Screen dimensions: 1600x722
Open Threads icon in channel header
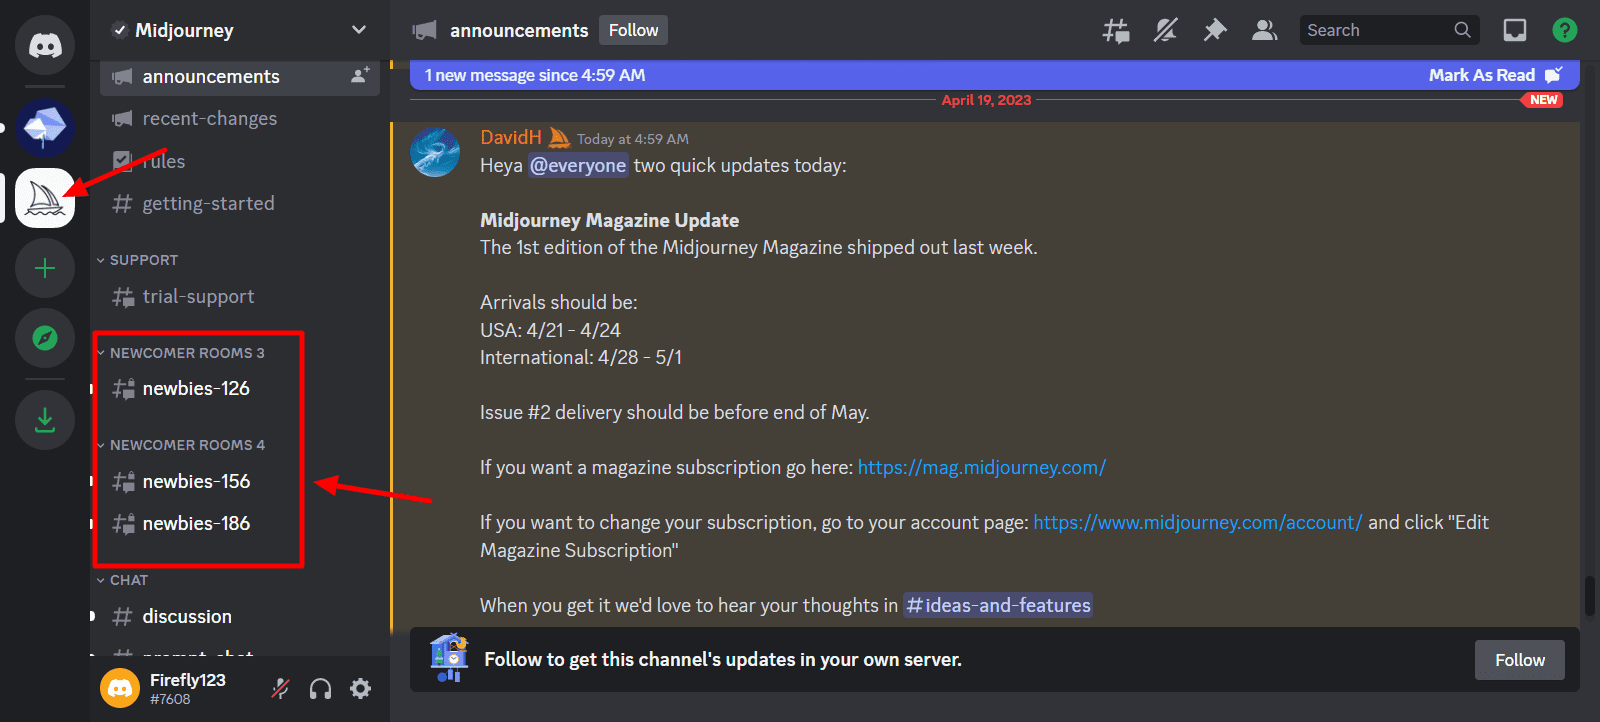[x=1116, y=31]
